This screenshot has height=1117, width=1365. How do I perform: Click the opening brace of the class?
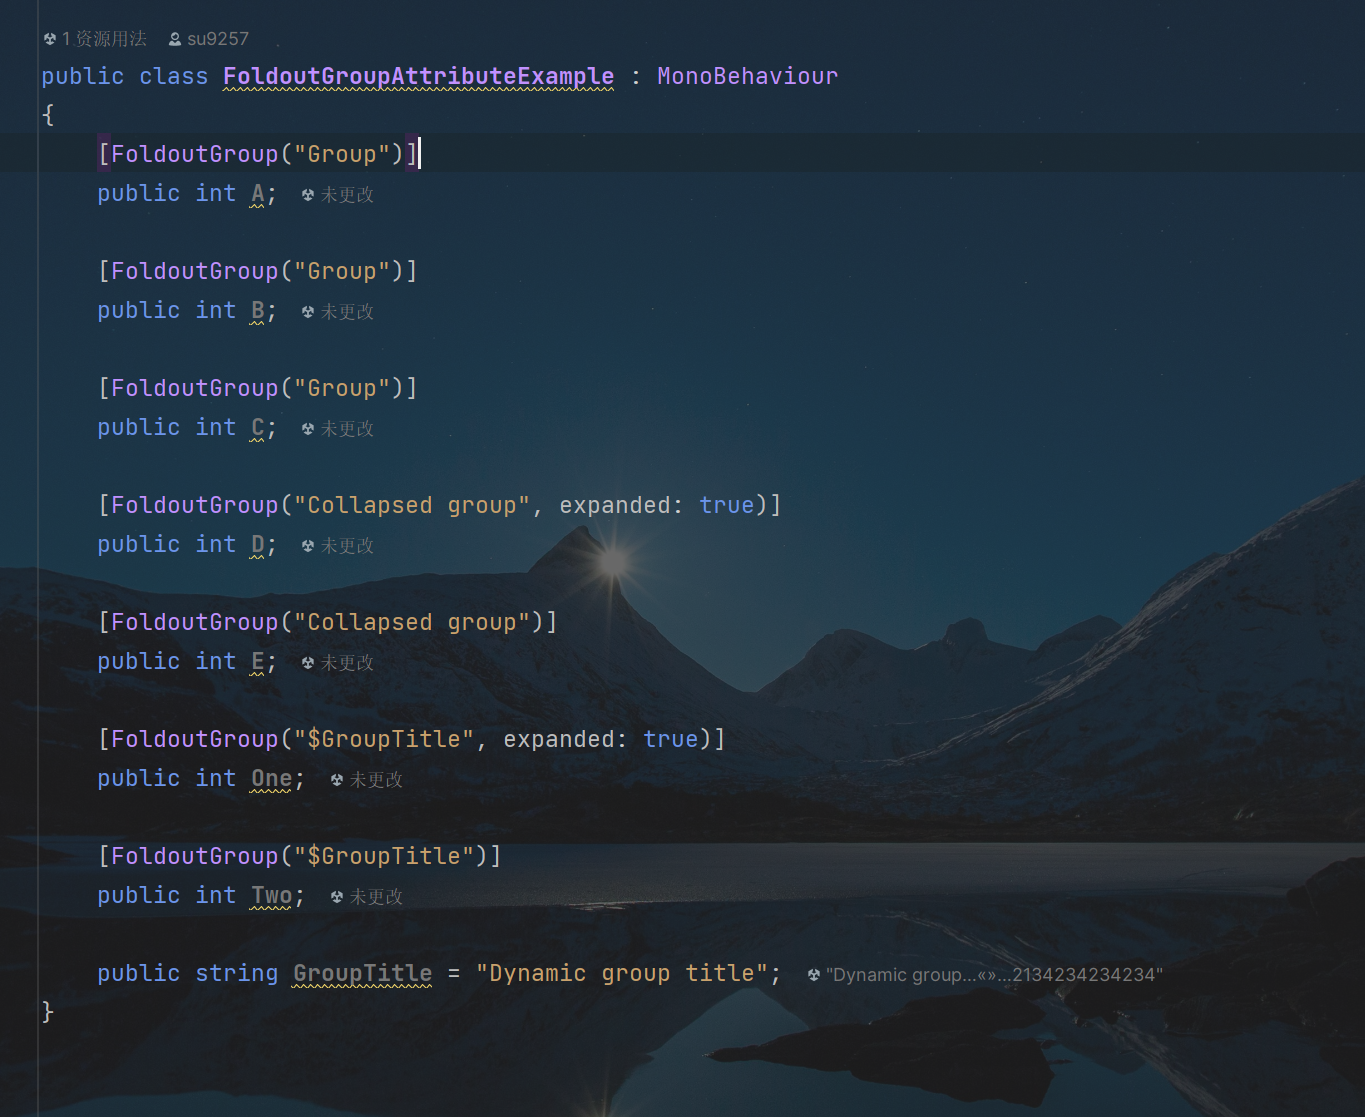click(48, 115)
